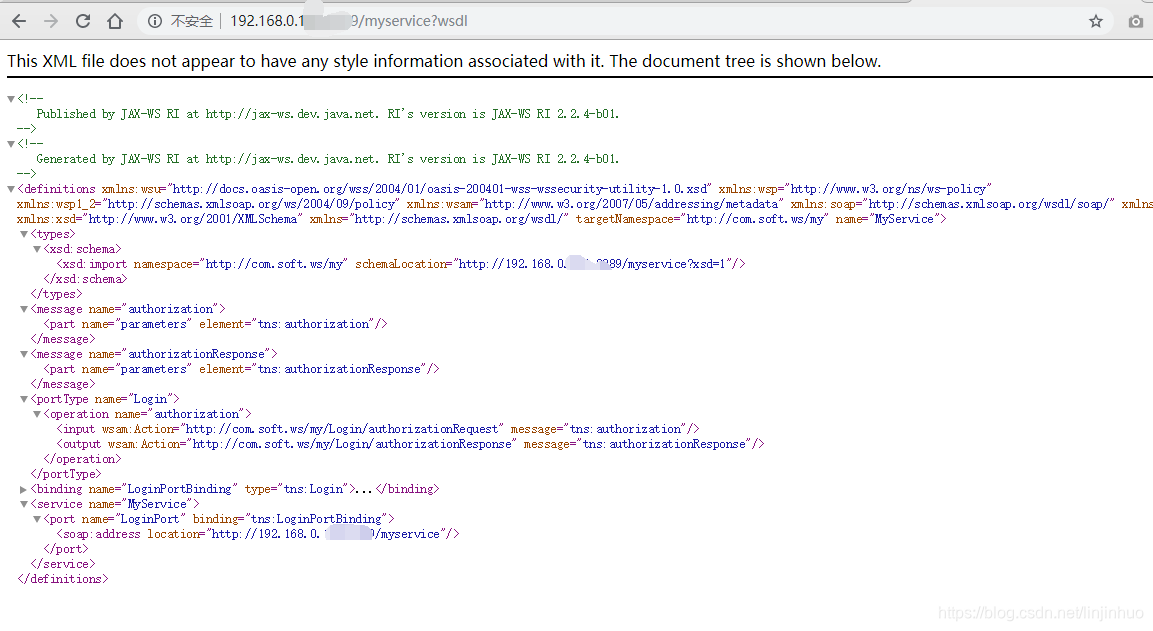
Task: Reload the WSDL page
Action: [x=82, y=20]
